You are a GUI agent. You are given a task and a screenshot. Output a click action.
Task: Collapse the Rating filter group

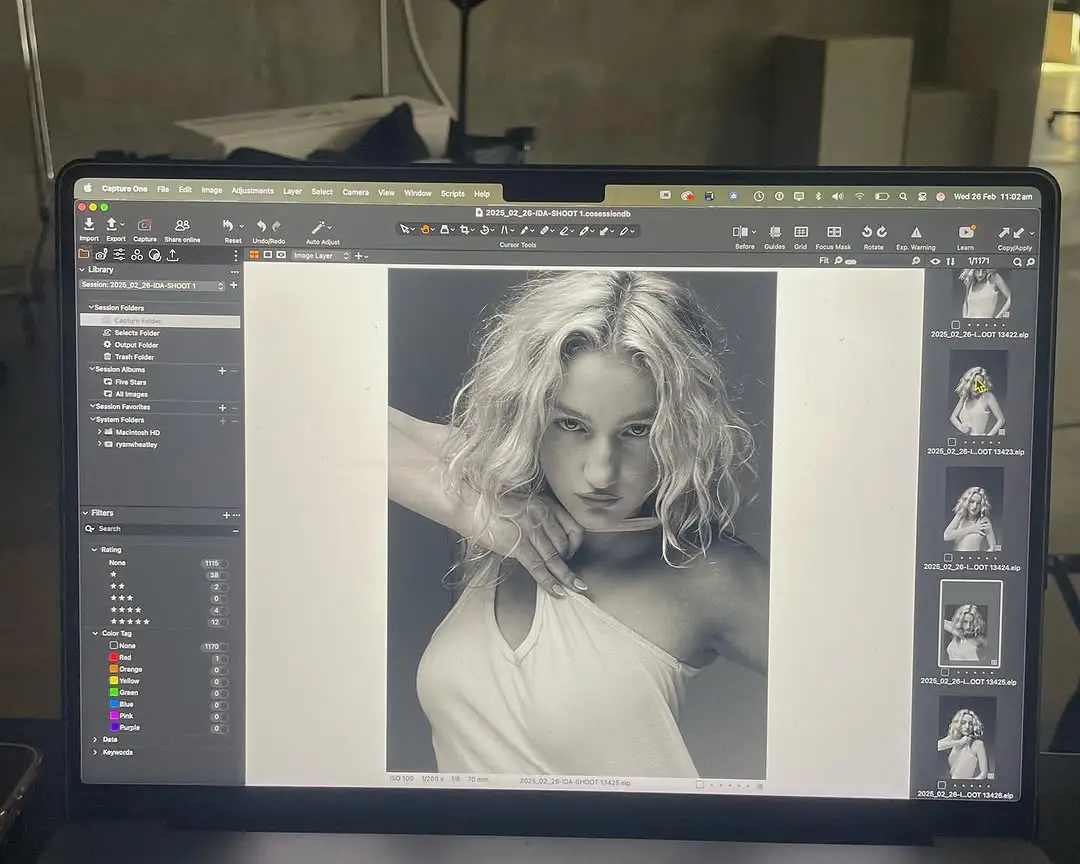tap(94, 550)
